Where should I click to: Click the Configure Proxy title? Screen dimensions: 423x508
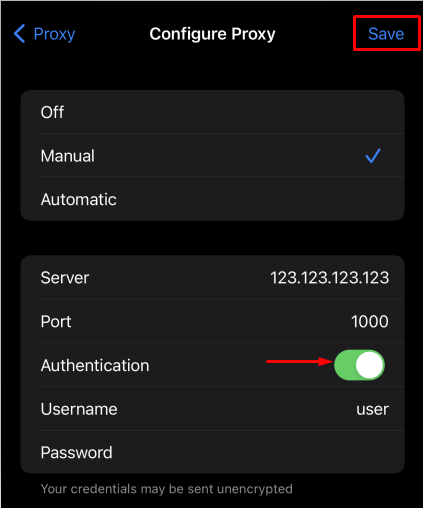point(212,34)
